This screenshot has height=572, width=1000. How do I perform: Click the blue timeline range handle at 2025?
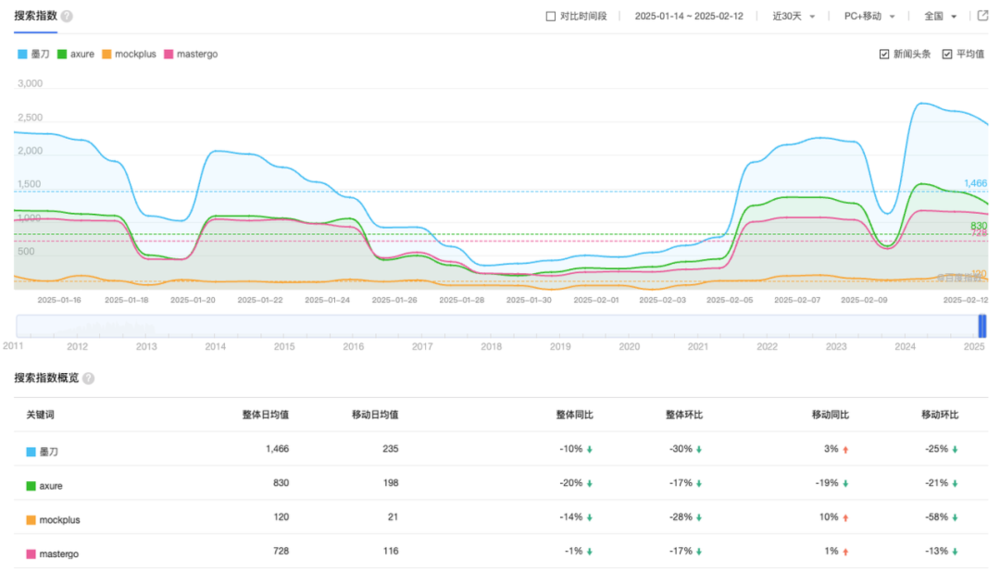[982, 326]
